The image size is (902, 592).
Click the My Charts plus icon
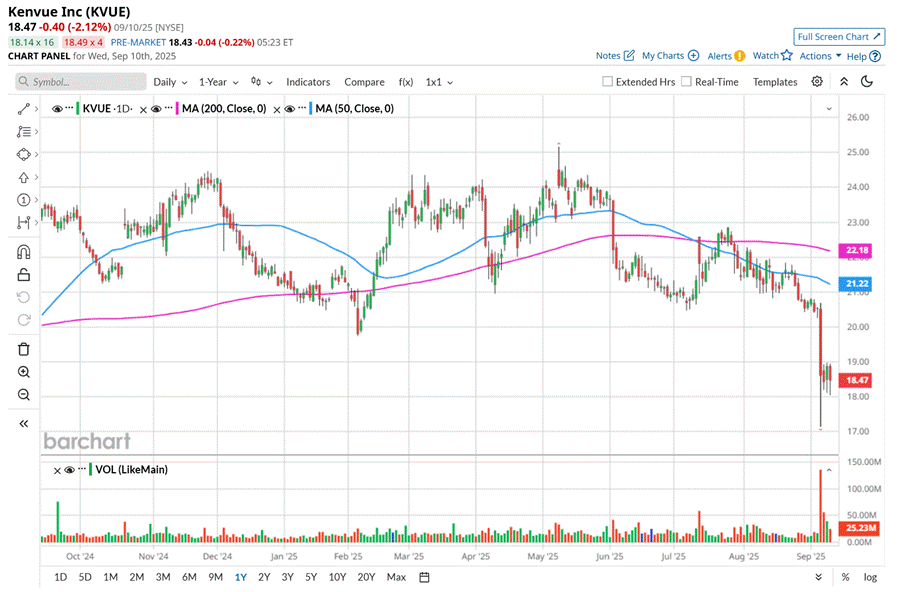694,56
